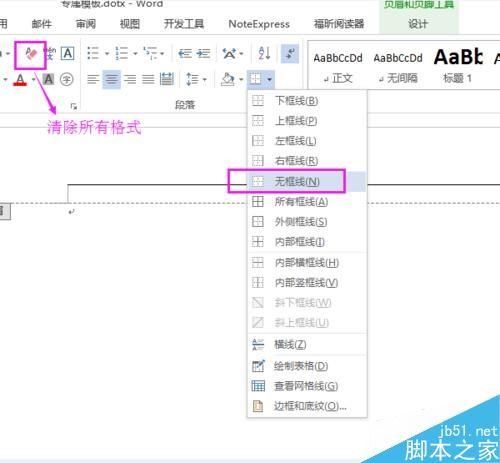This screenshot has height=463, width=500.
Task: Choose 上框线(P) menu item
Action: tap(307, 121)
